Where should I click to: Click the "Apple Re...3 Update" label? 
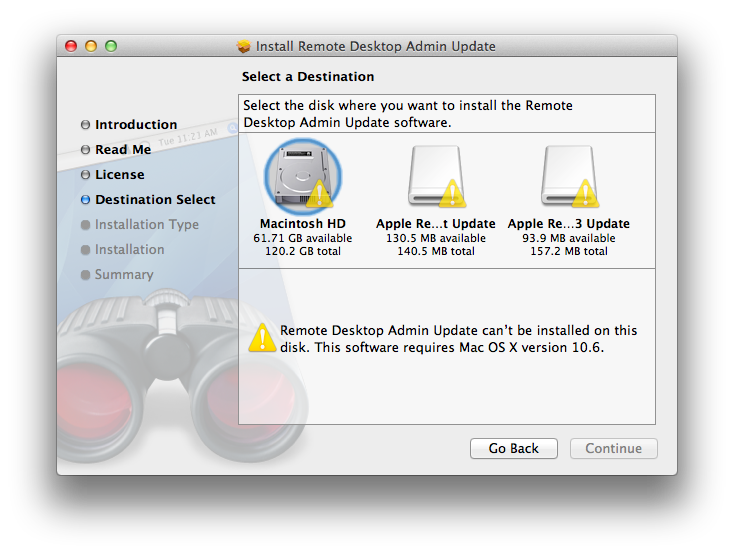(569, 224)
